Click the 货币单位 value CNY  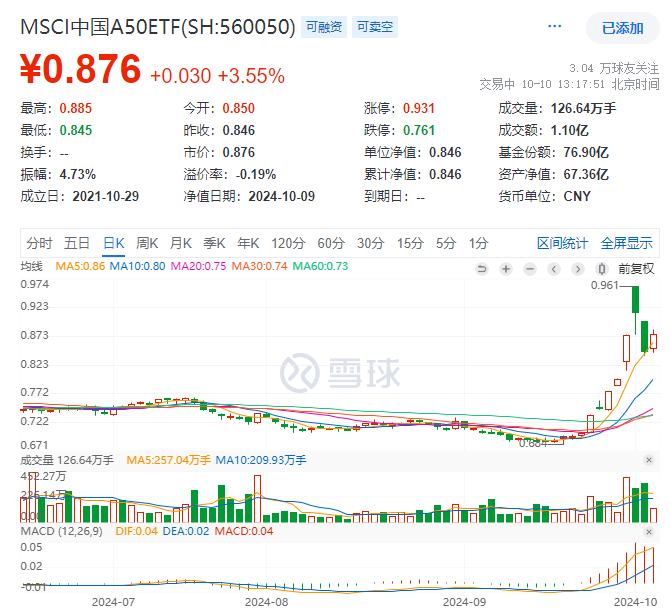point(577,196)
